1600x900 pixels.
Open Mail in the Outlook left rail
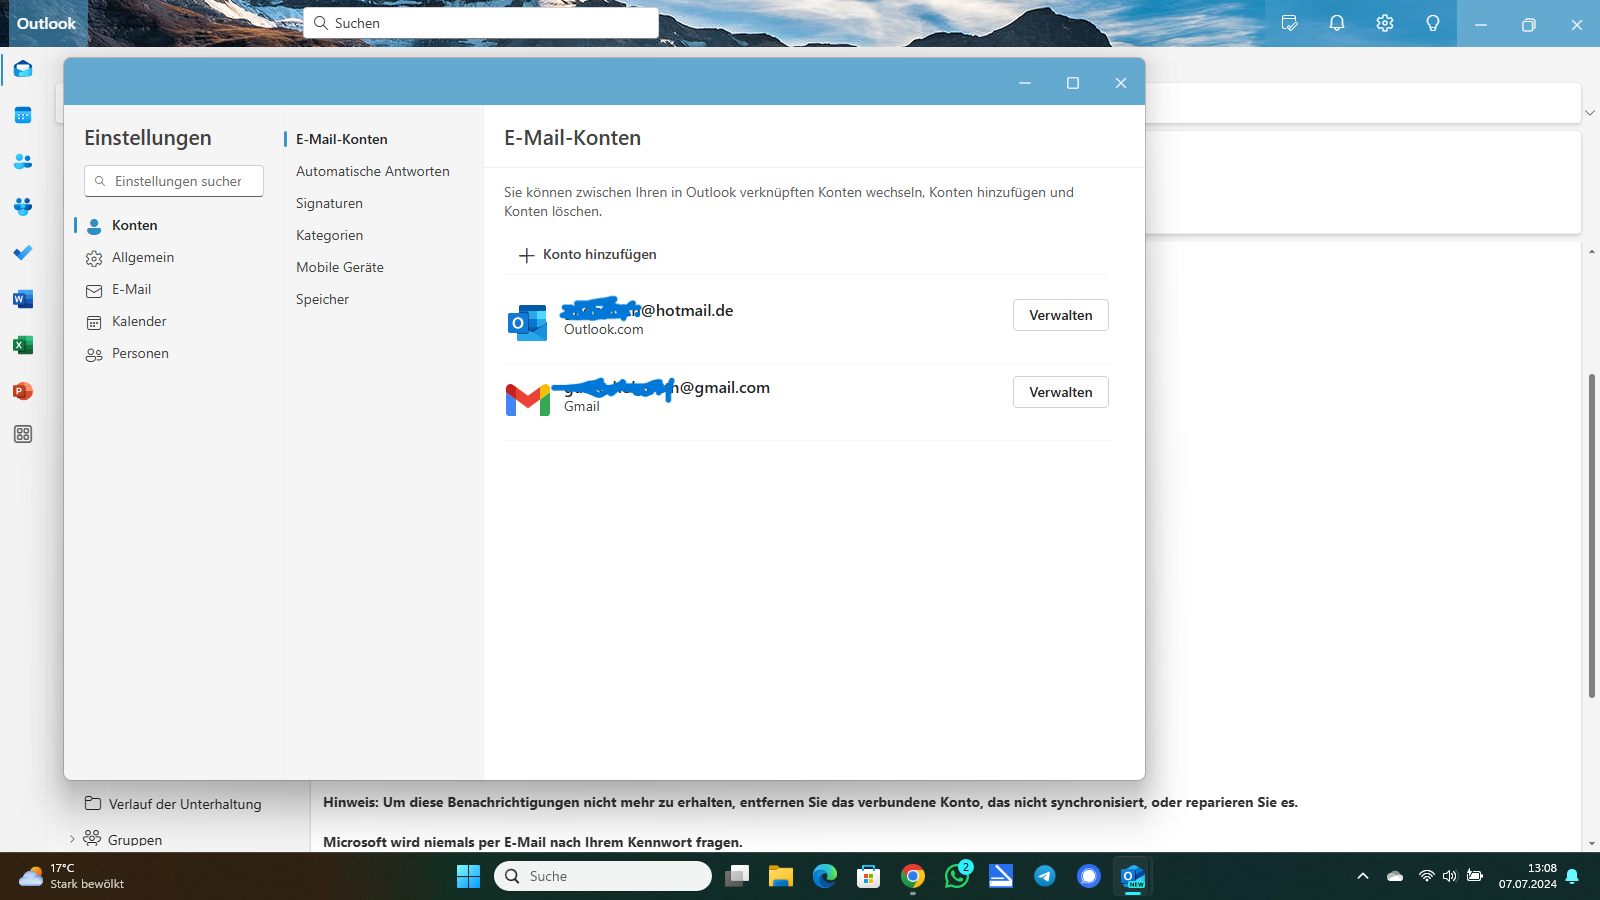(23, 69)
